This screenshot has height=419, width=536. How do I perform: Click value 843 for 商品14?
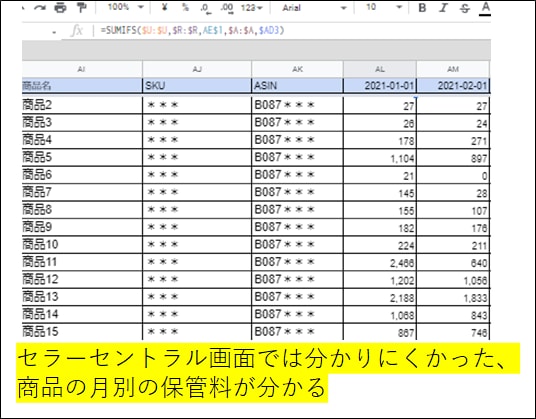453,314
